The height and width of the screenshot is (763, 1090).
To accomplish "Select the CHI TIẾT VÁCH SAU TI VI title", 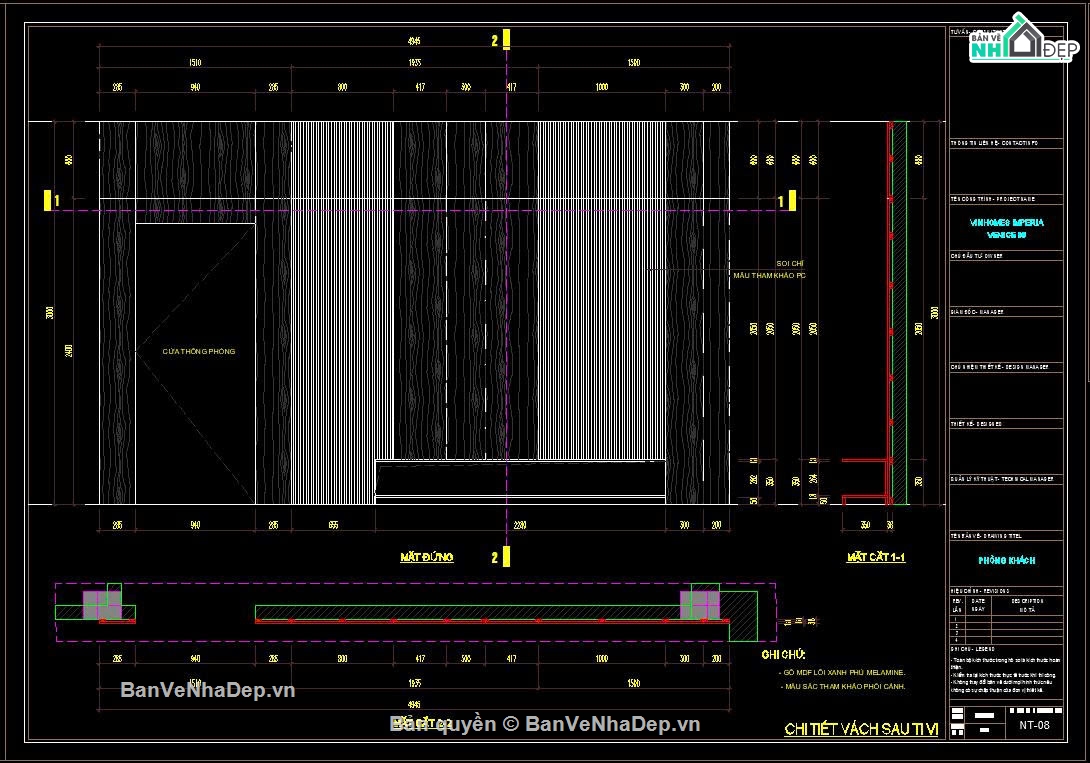I will point(861,729).
